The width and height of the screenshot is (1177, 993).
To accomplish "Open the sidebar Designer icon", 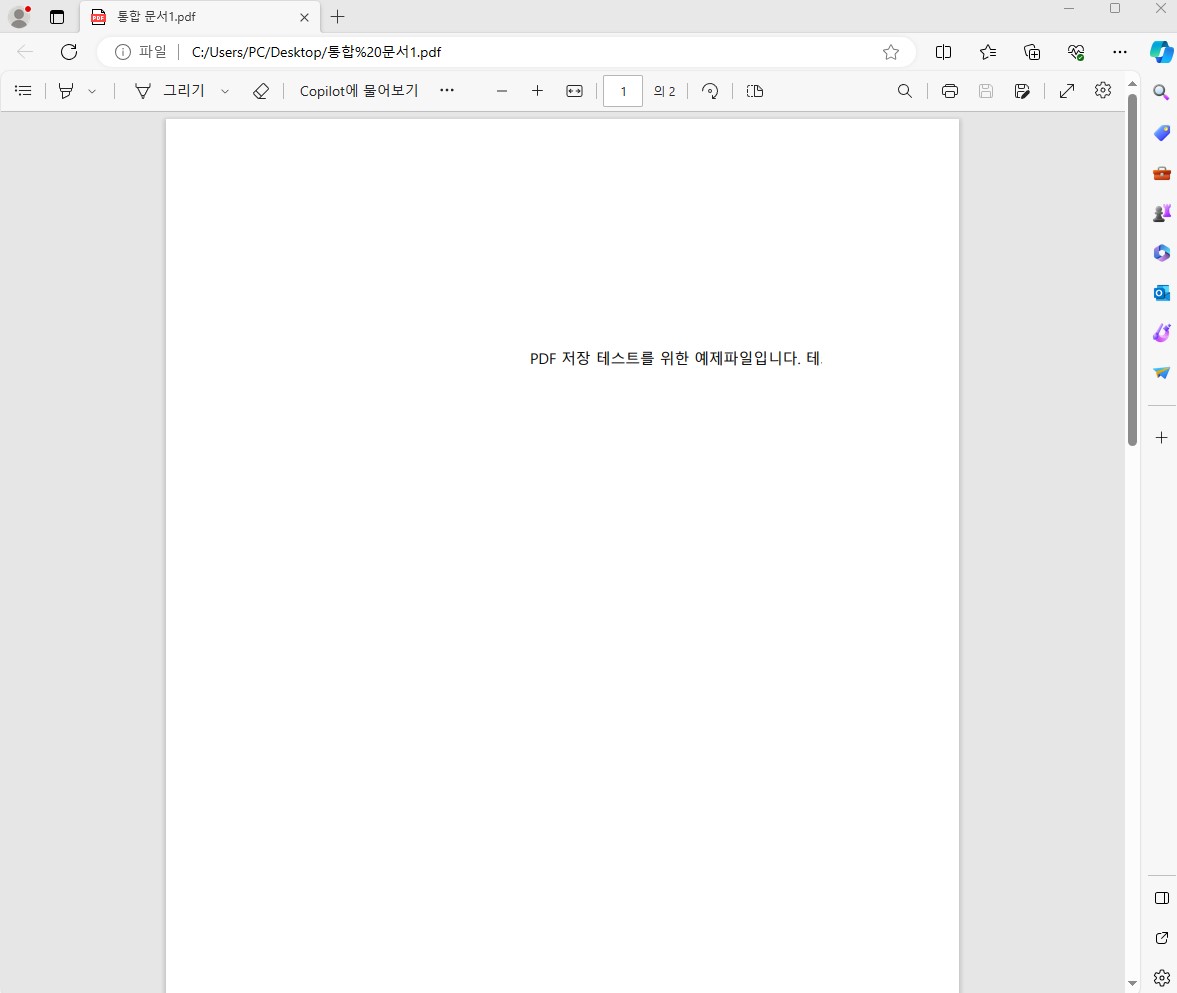I will 1161,333.
